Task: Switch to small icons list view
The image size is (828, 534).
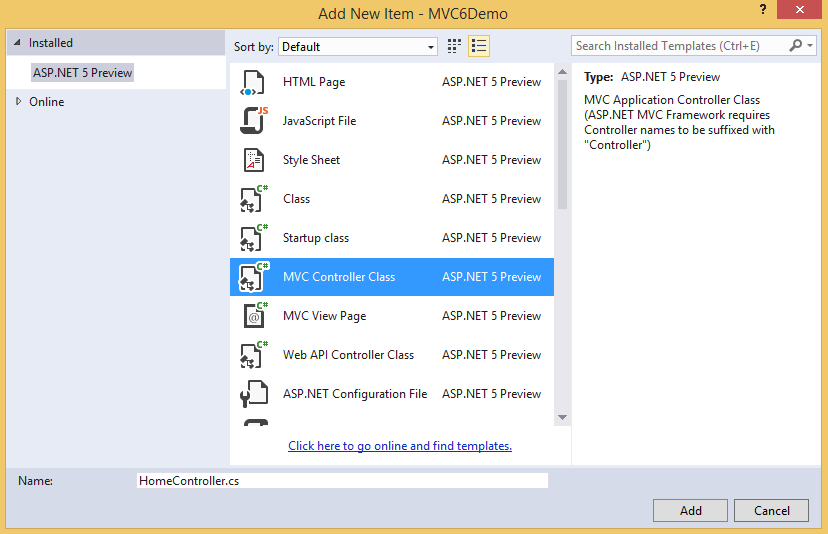Action: [479, 46]
